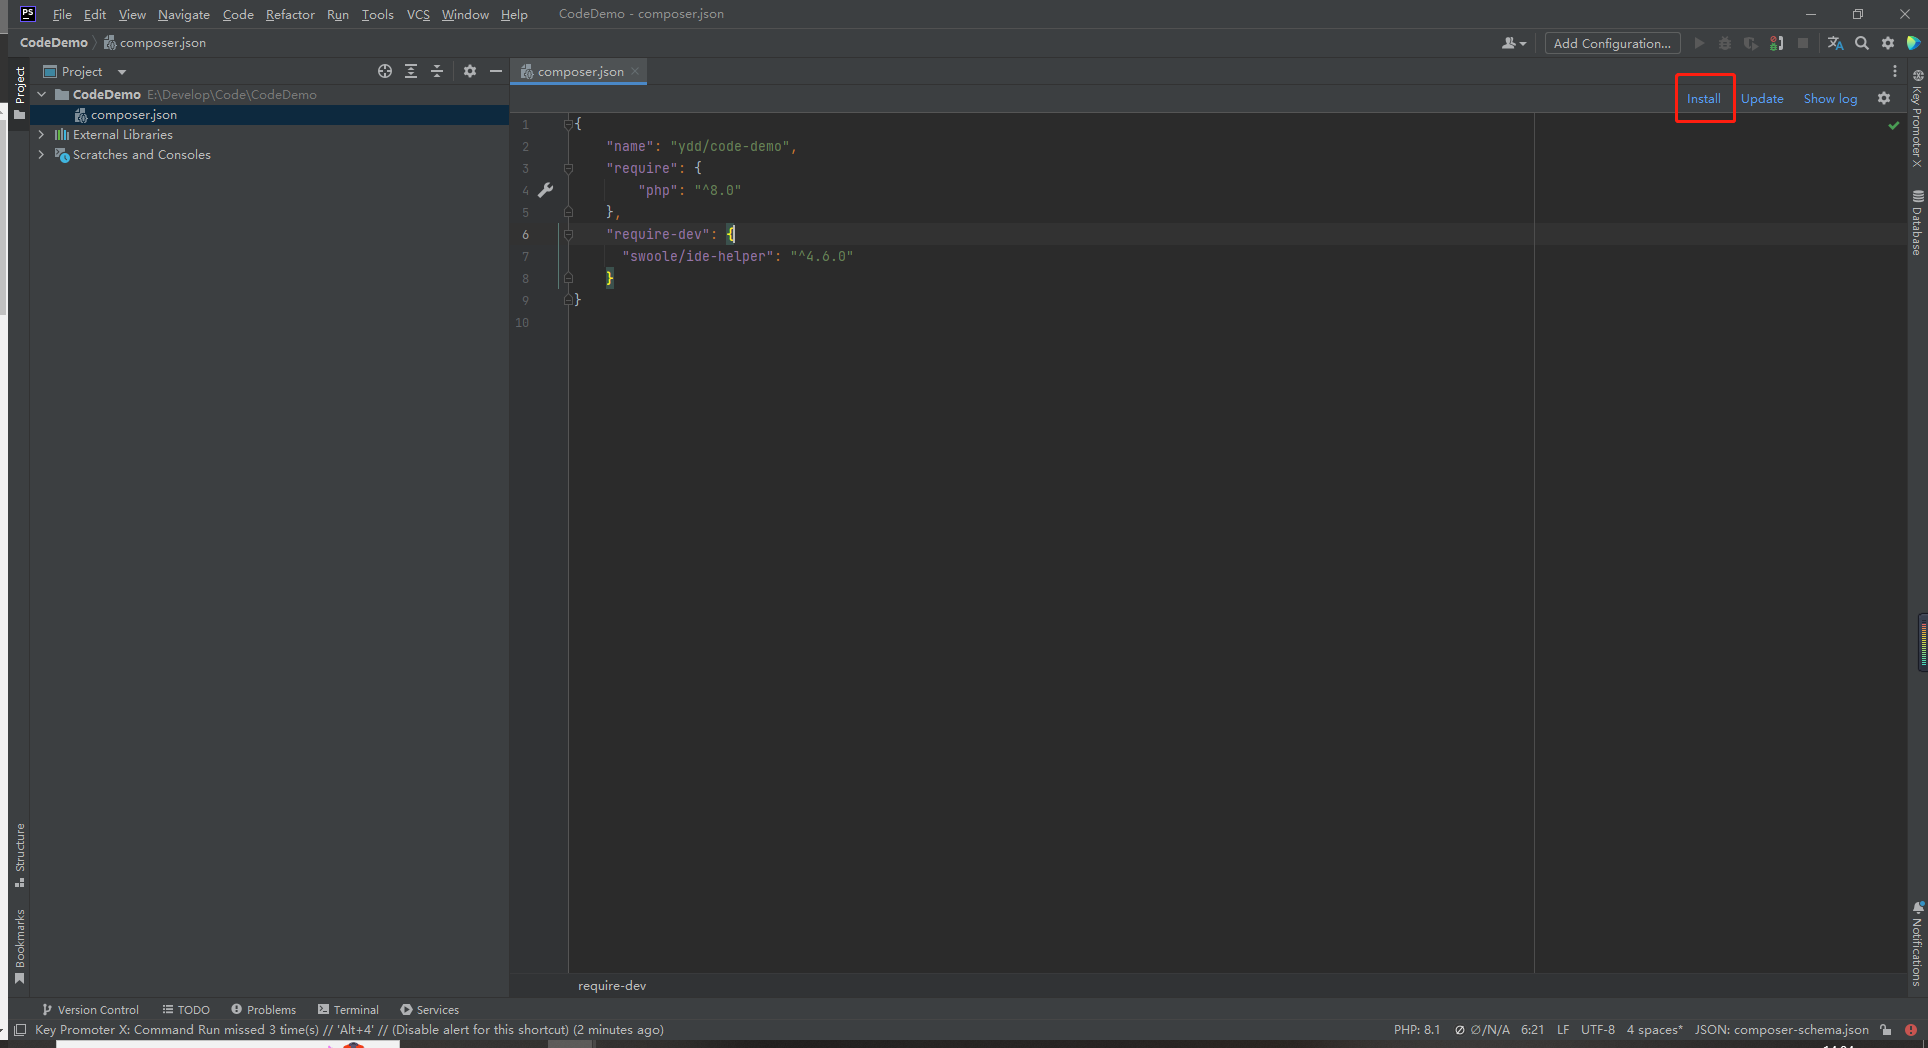Screen dimensions: 1928x1048
Task: Toggle the Bookmarks tool window
Action: click(20, 946)
